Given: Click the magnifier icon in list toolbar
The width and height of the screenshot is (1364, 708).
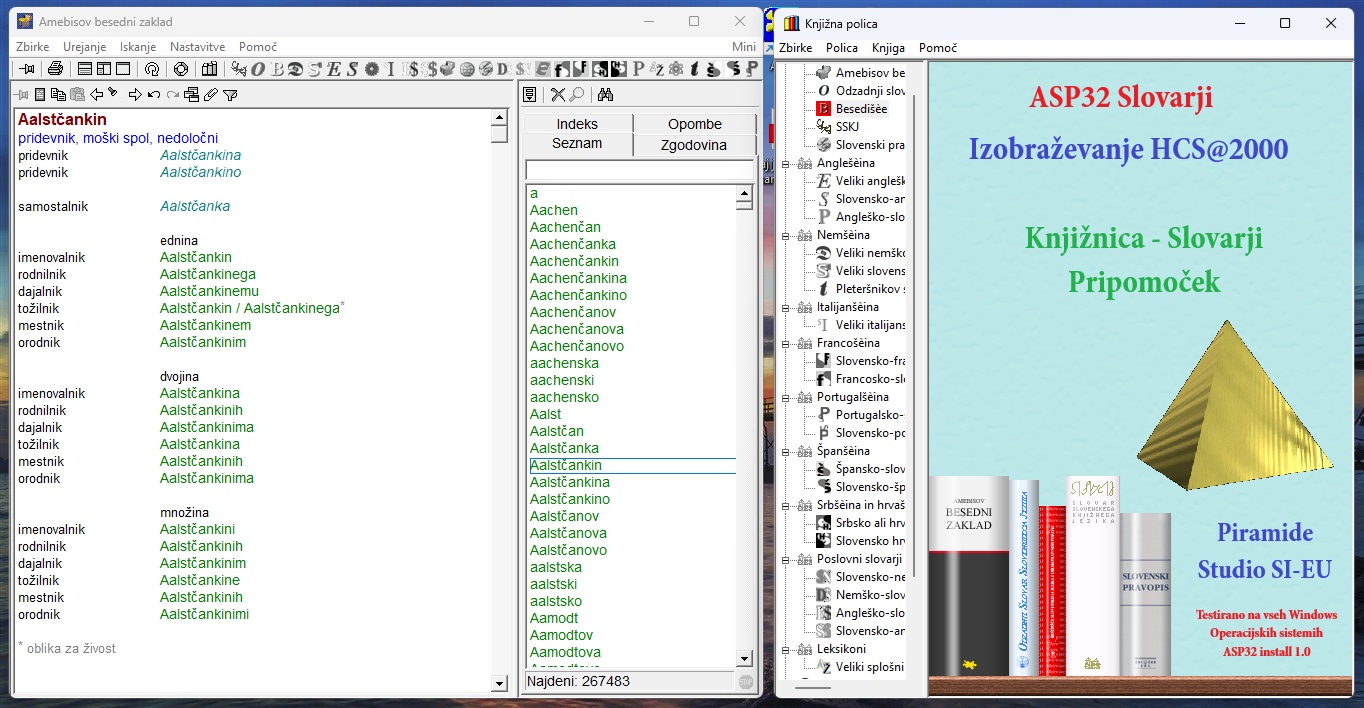Looking at the screenshot, I should click(x=577, y=94).
